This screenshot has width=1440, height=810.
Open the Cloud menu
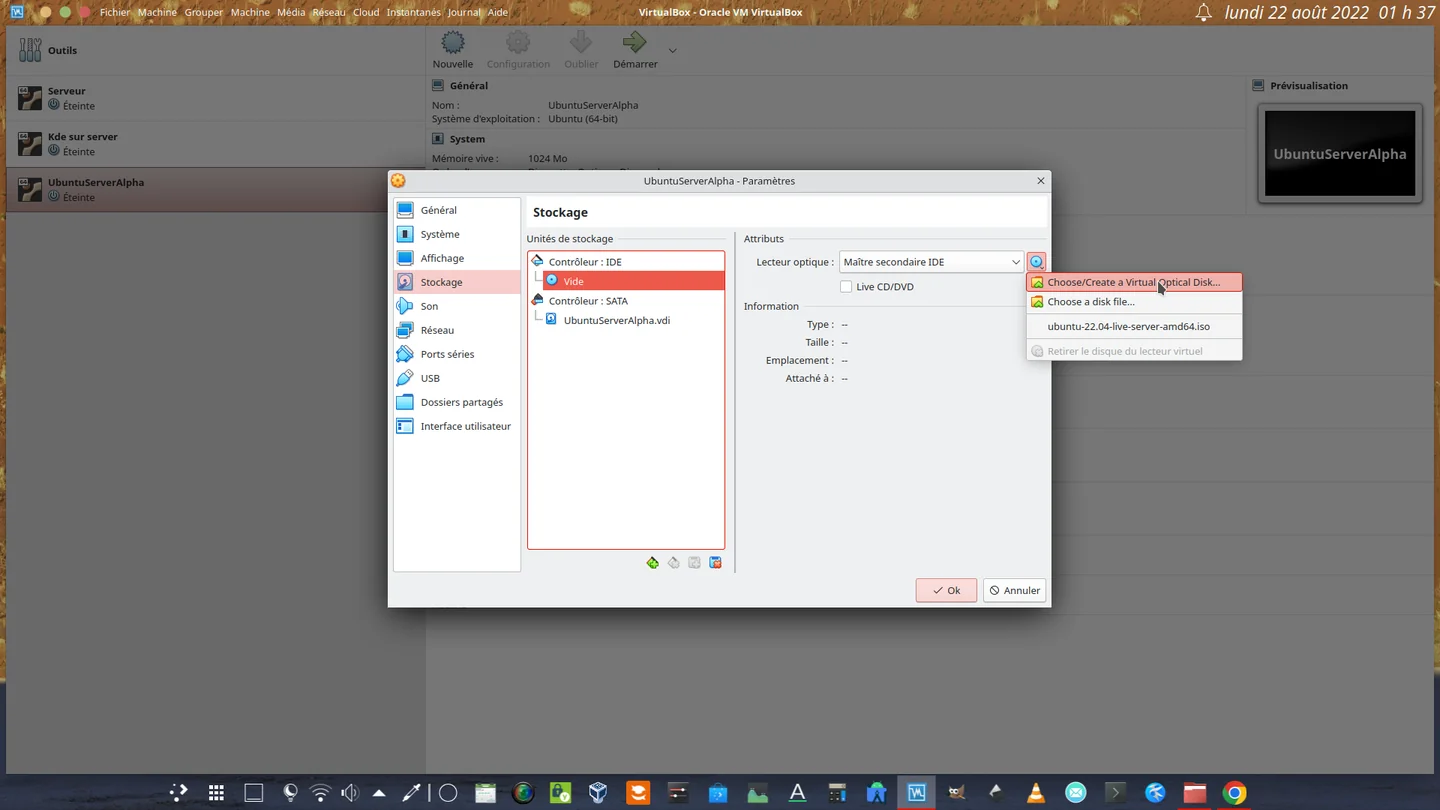366,12
